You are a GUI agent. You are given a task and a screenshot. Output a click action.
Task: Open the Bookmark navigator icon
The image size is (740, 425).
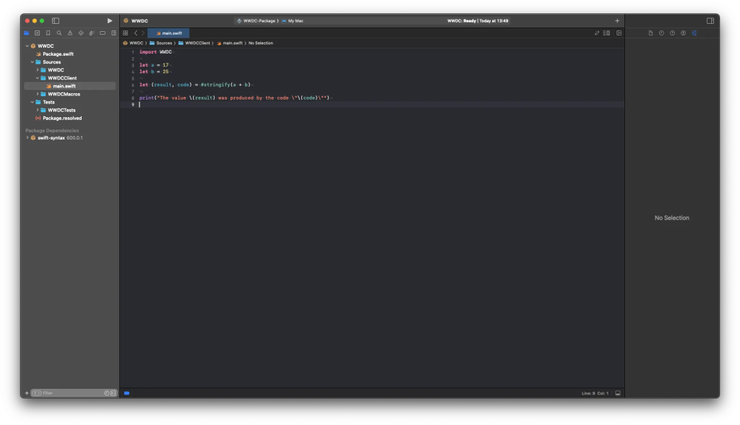(48, 33)
